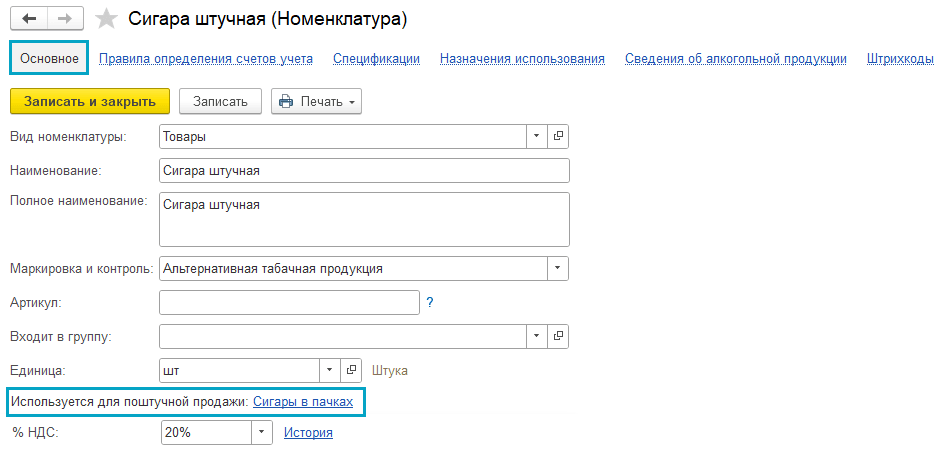
Task: Open the Печать print menu button
Action: coord(316,101)
